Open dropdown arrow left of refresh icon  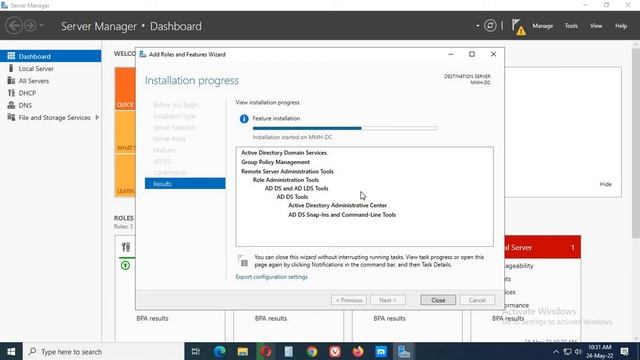click(x=478, y=26)
